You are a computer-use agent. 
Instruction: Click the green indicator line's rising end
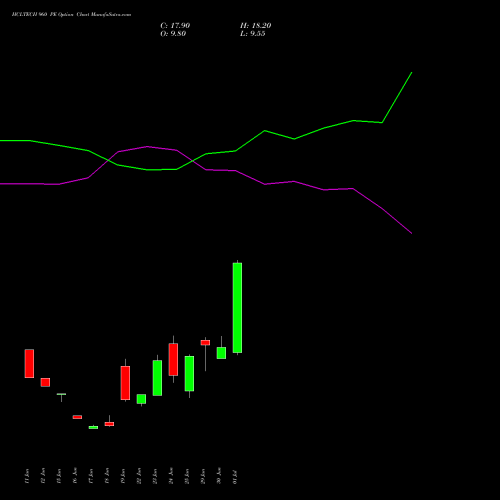coord(411,73)
